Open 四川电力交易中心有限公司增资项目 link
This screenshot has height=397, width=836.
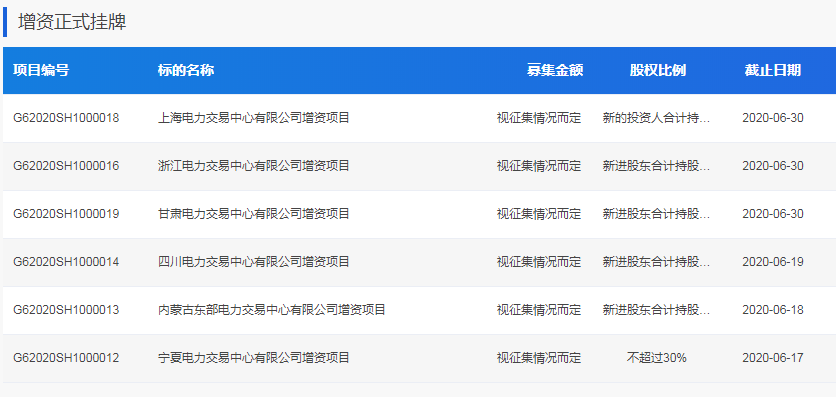coord(254,262)
